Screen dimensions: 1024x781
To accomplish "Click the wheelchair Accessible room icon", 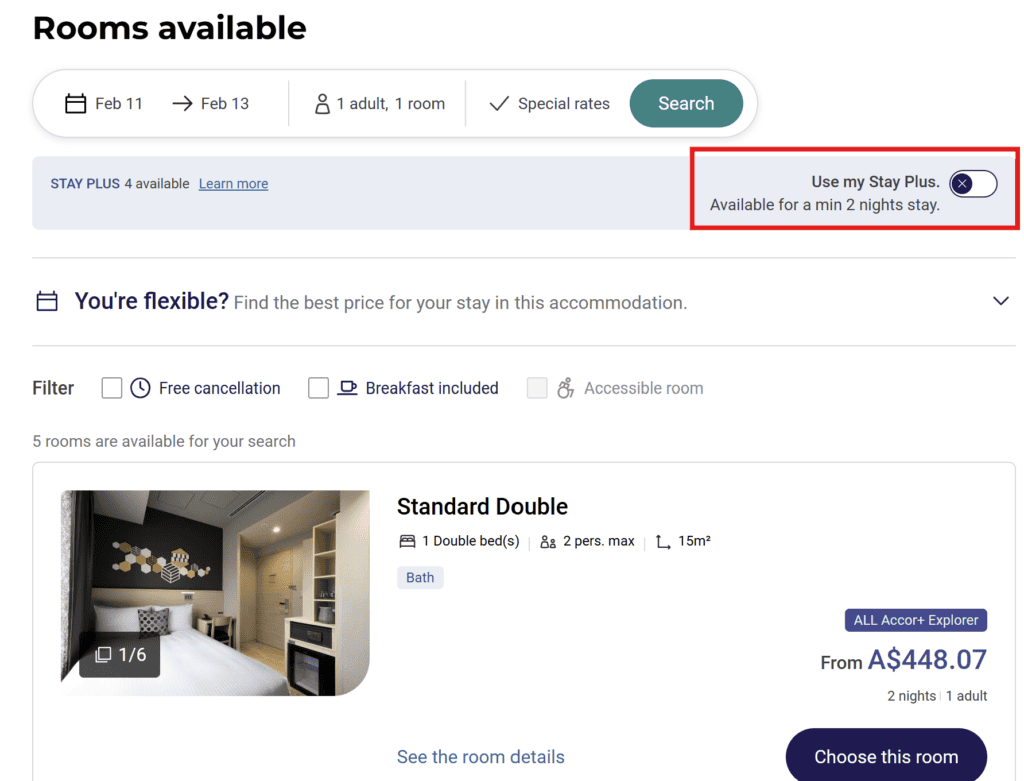I will point(566,388).
